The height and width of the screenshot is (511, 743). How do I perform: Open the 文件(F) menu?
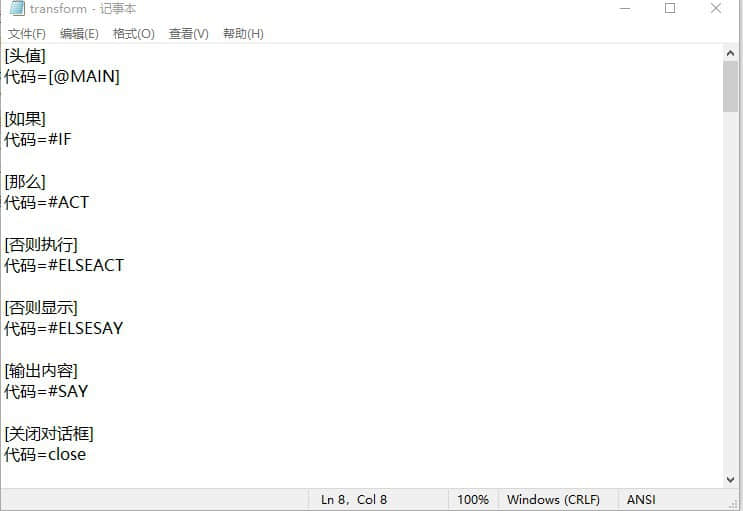pyautogui.click(x=27, y=34)
